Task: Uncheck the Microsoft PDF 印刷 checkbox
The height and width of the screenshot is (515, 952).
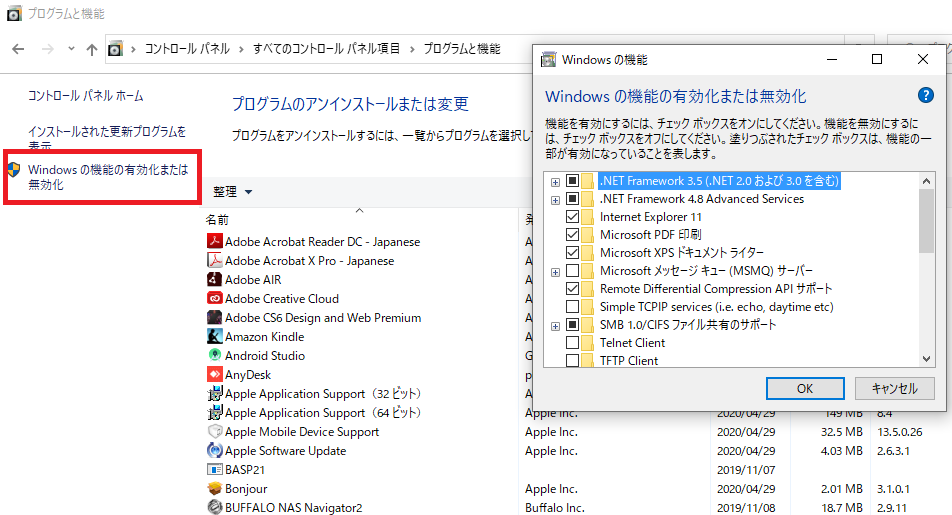Action: pyautogui.click(x=572, y=234)
